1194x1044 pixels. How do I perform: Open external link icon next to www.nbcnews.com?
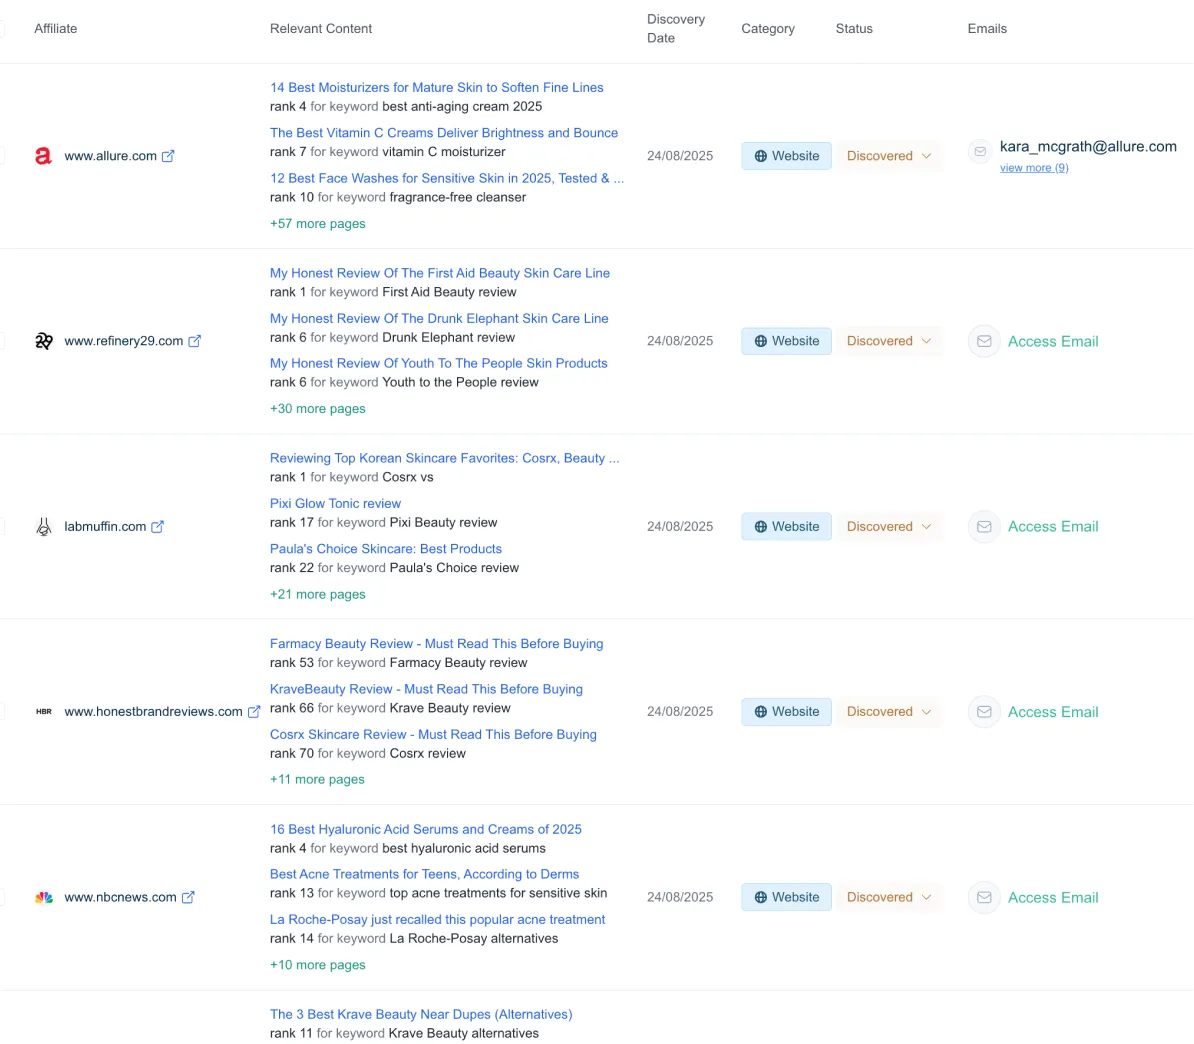point(188,897)
